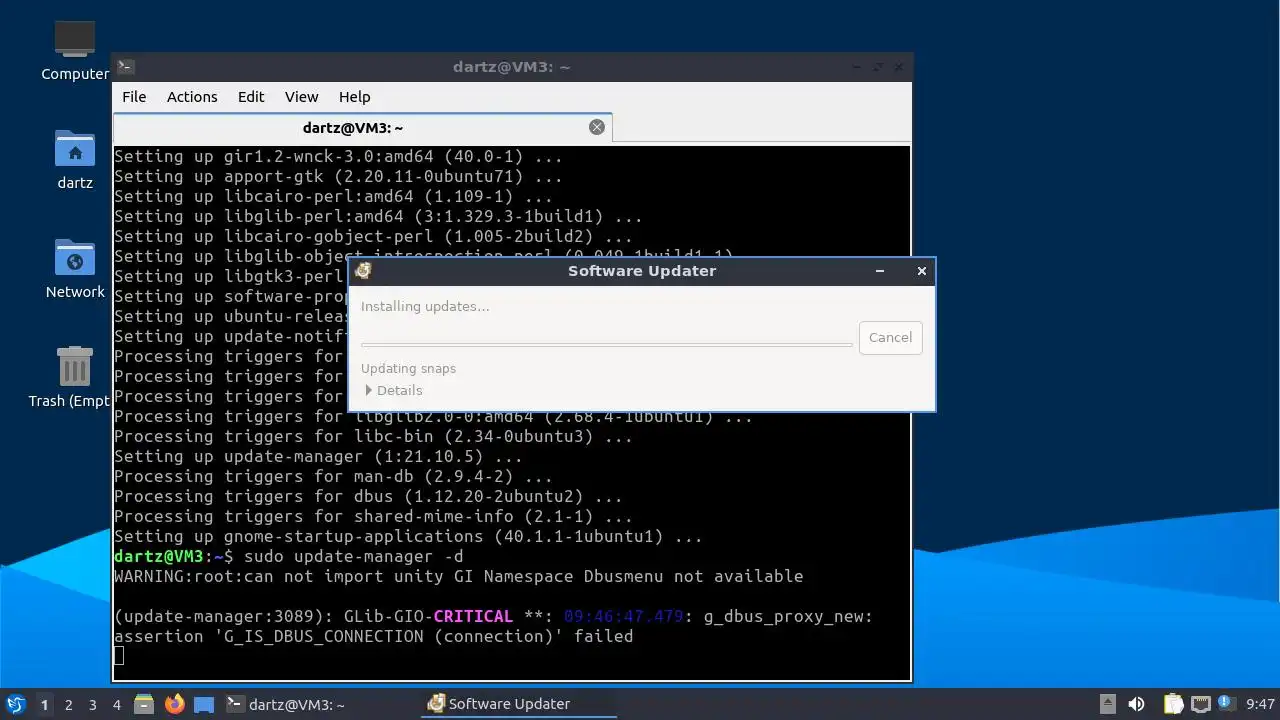
Task: Click the volume speaker tray icon
Action: [x=1136, y=704]
